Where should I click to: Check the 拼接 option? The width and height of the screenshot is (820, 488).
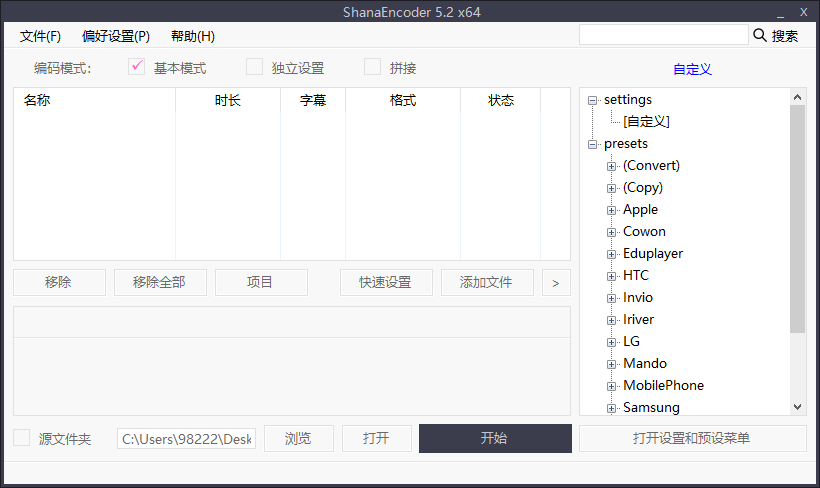(x=373, y=67)
